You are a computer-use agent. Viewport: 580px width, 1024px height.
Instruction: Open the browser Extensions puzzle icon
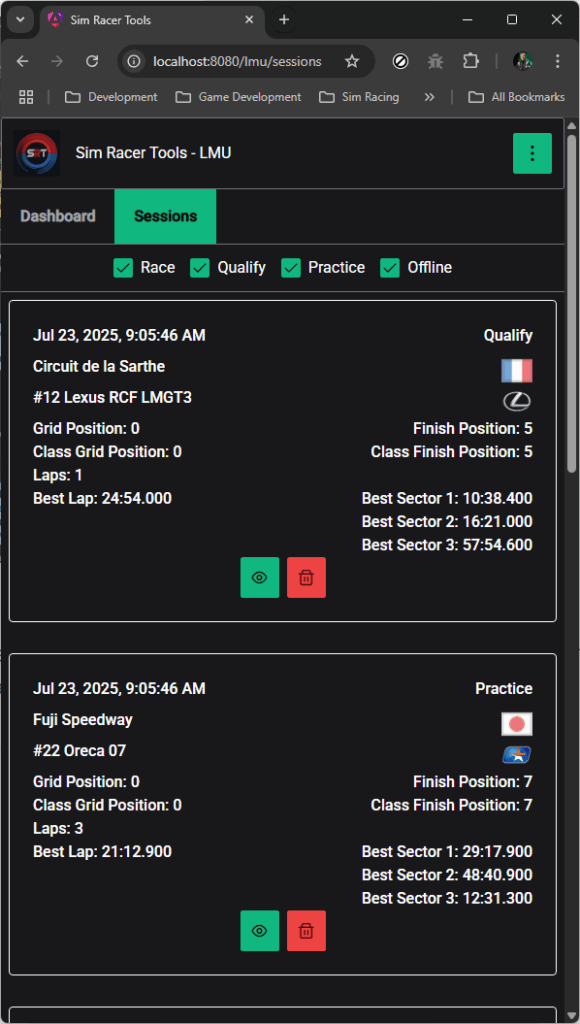click(x=470, y=61)
